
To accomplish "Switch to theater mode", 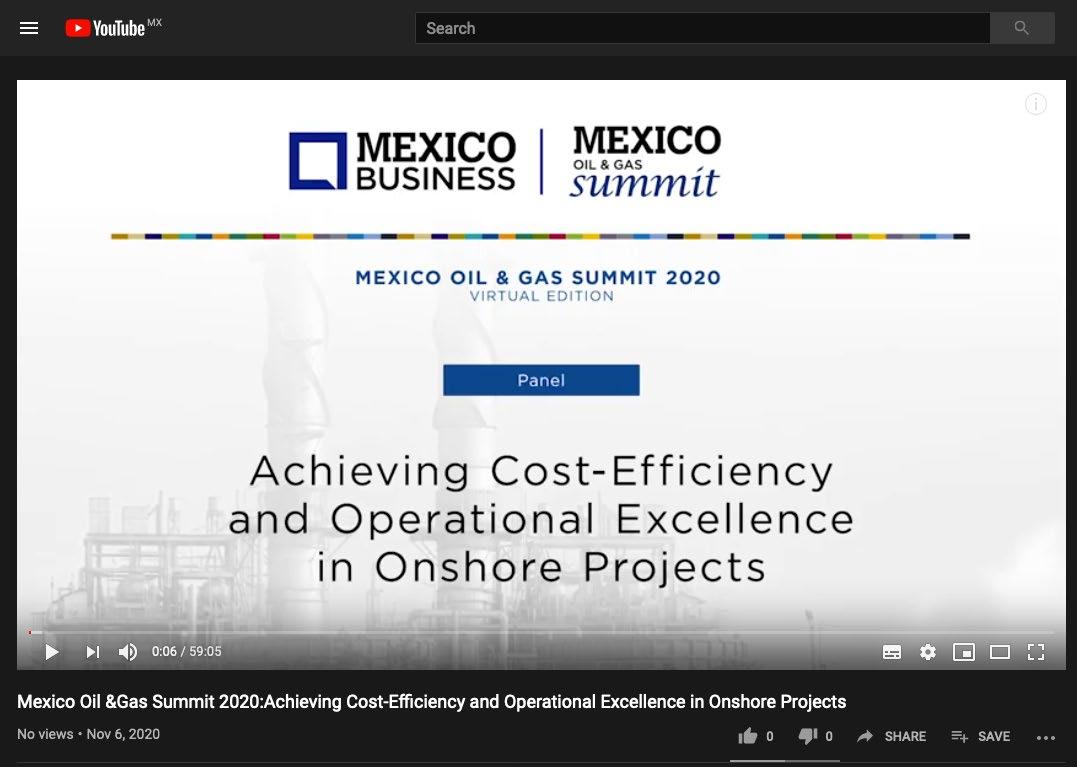I will (1000, 652).
